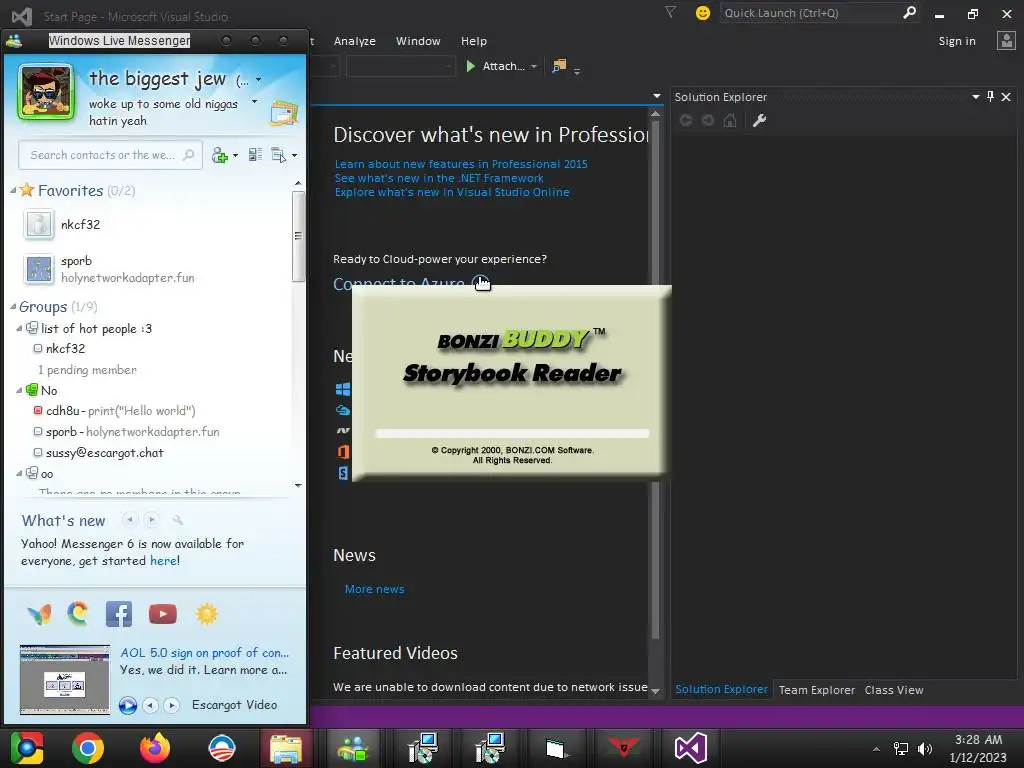Open dropdown arrow beside Attach button
This screenshot has width=1024, height=768.
point(534,67)
